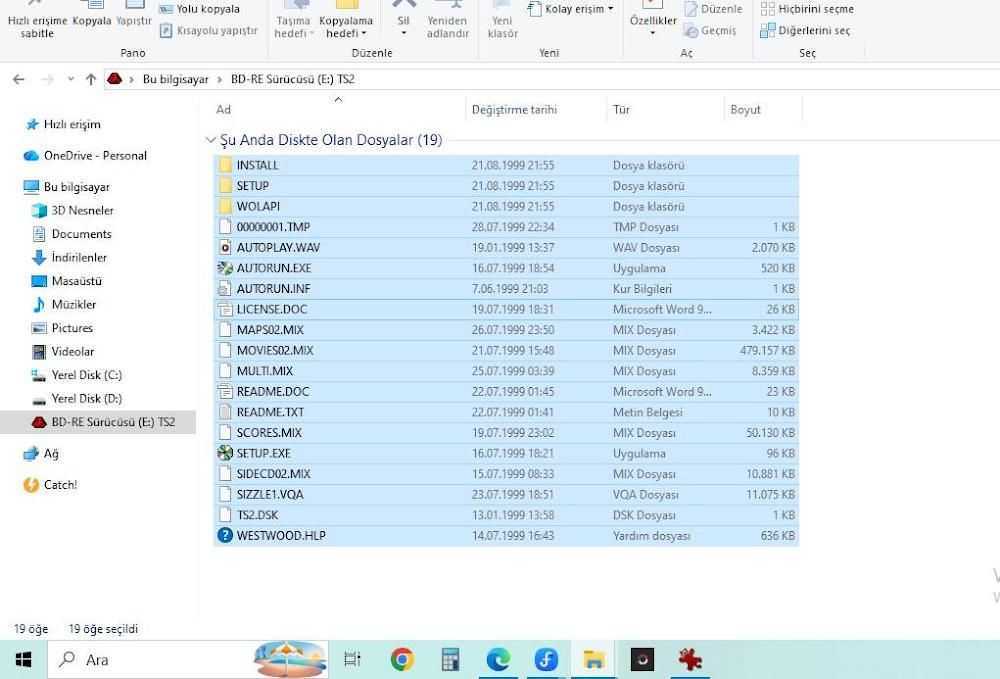Sort by the Ad column header
1000x679 pixels.
click(x=338, y=109)
